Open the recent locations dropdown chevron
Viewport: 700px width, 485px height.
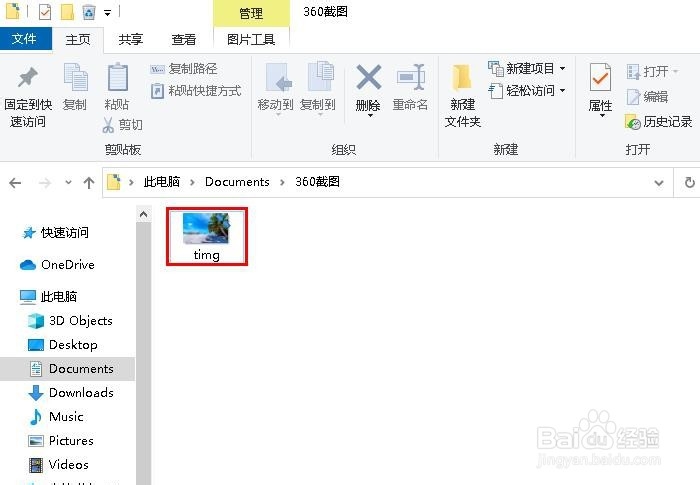tap(68, 183)
